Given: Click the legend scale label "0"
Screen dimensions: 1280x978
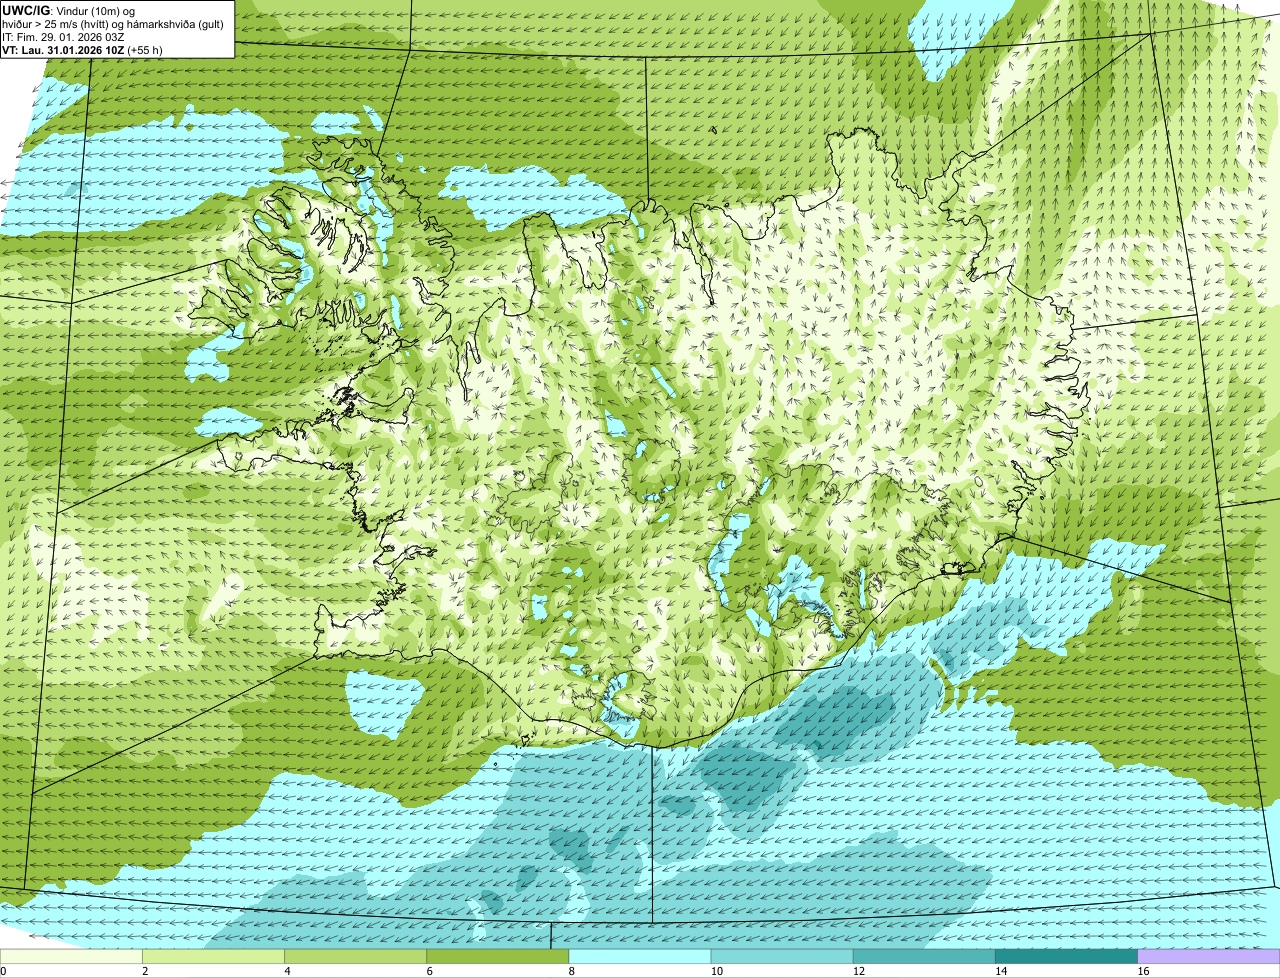Looking at the screenshot, I should [x=3, y=971].
